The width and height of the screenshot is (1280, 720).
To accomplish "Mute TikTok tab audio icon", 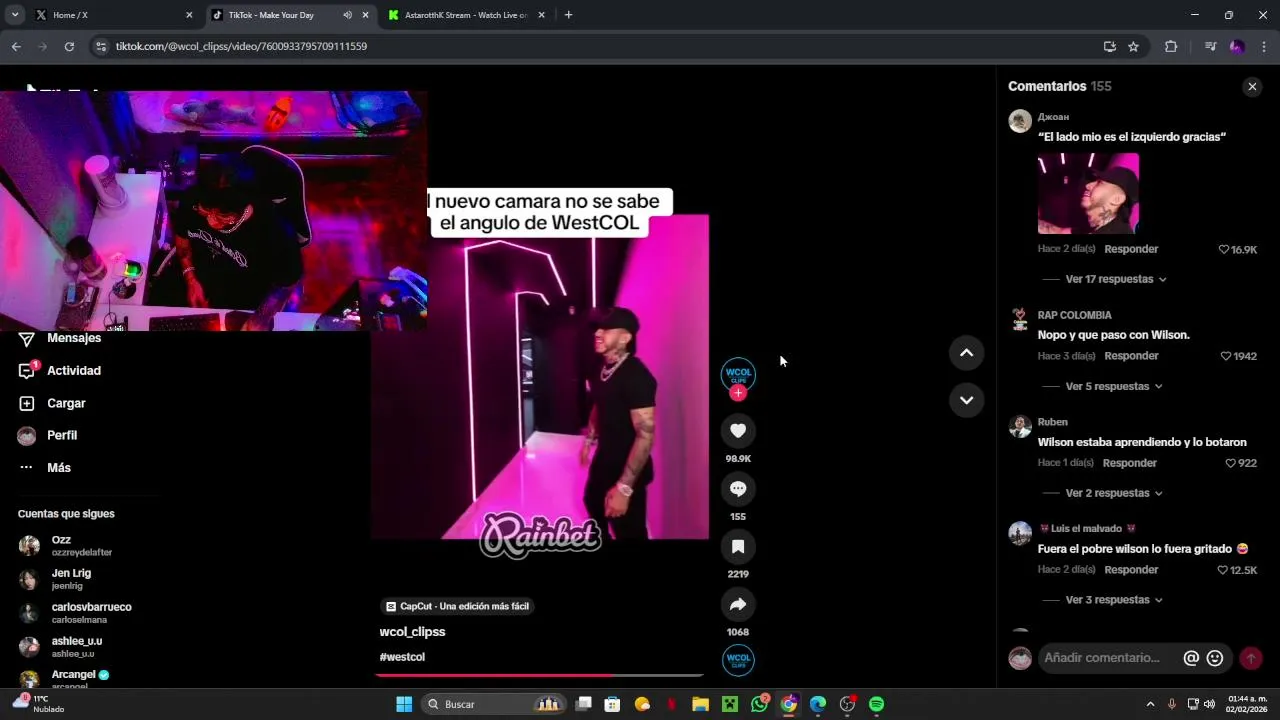I will click(x=347, y=15).
